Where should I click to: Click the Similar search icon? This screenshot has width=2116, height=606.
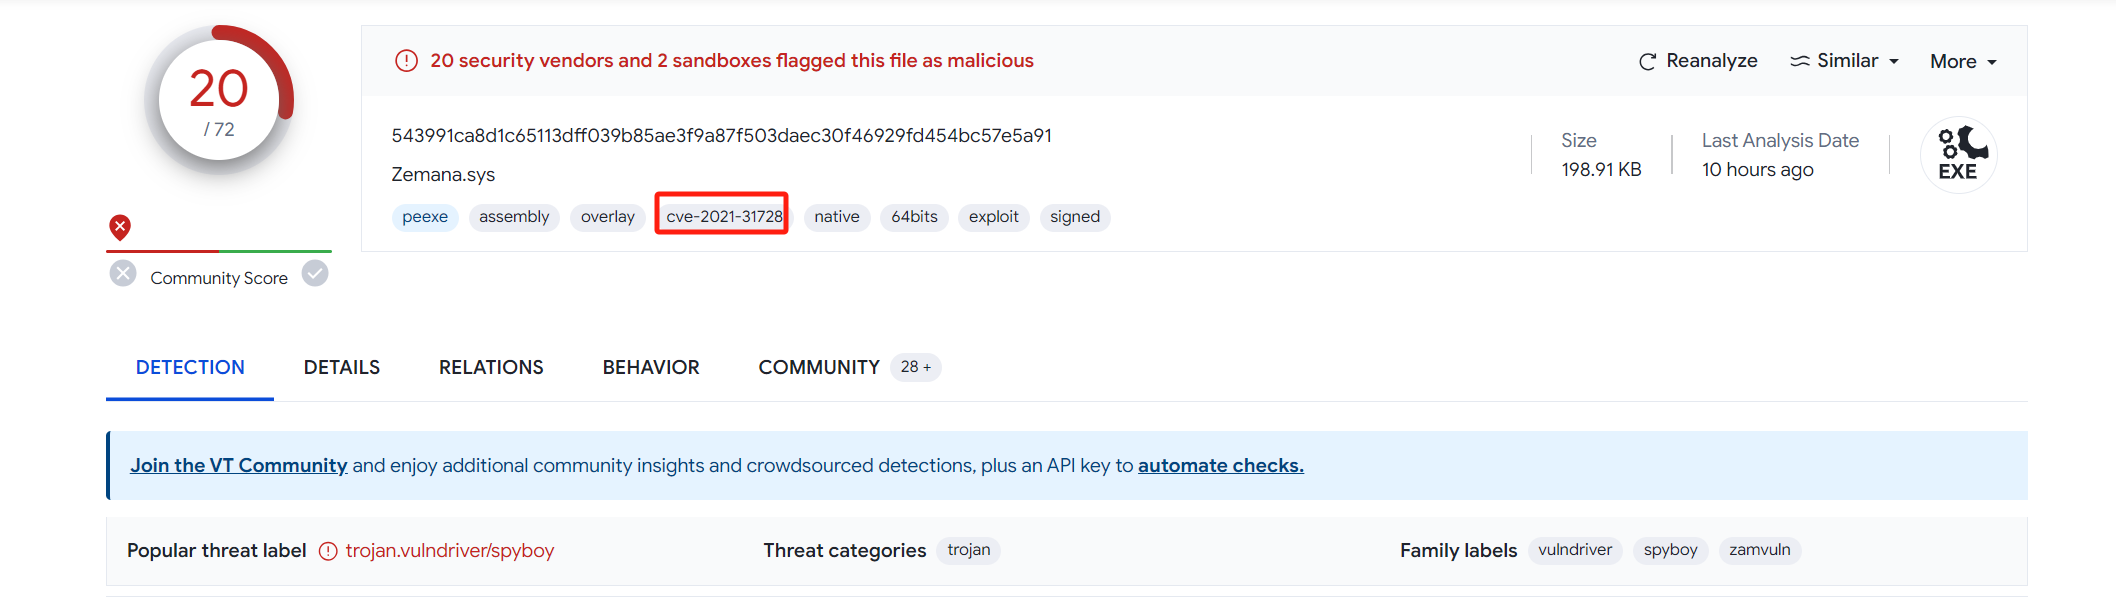[1799, 61]
